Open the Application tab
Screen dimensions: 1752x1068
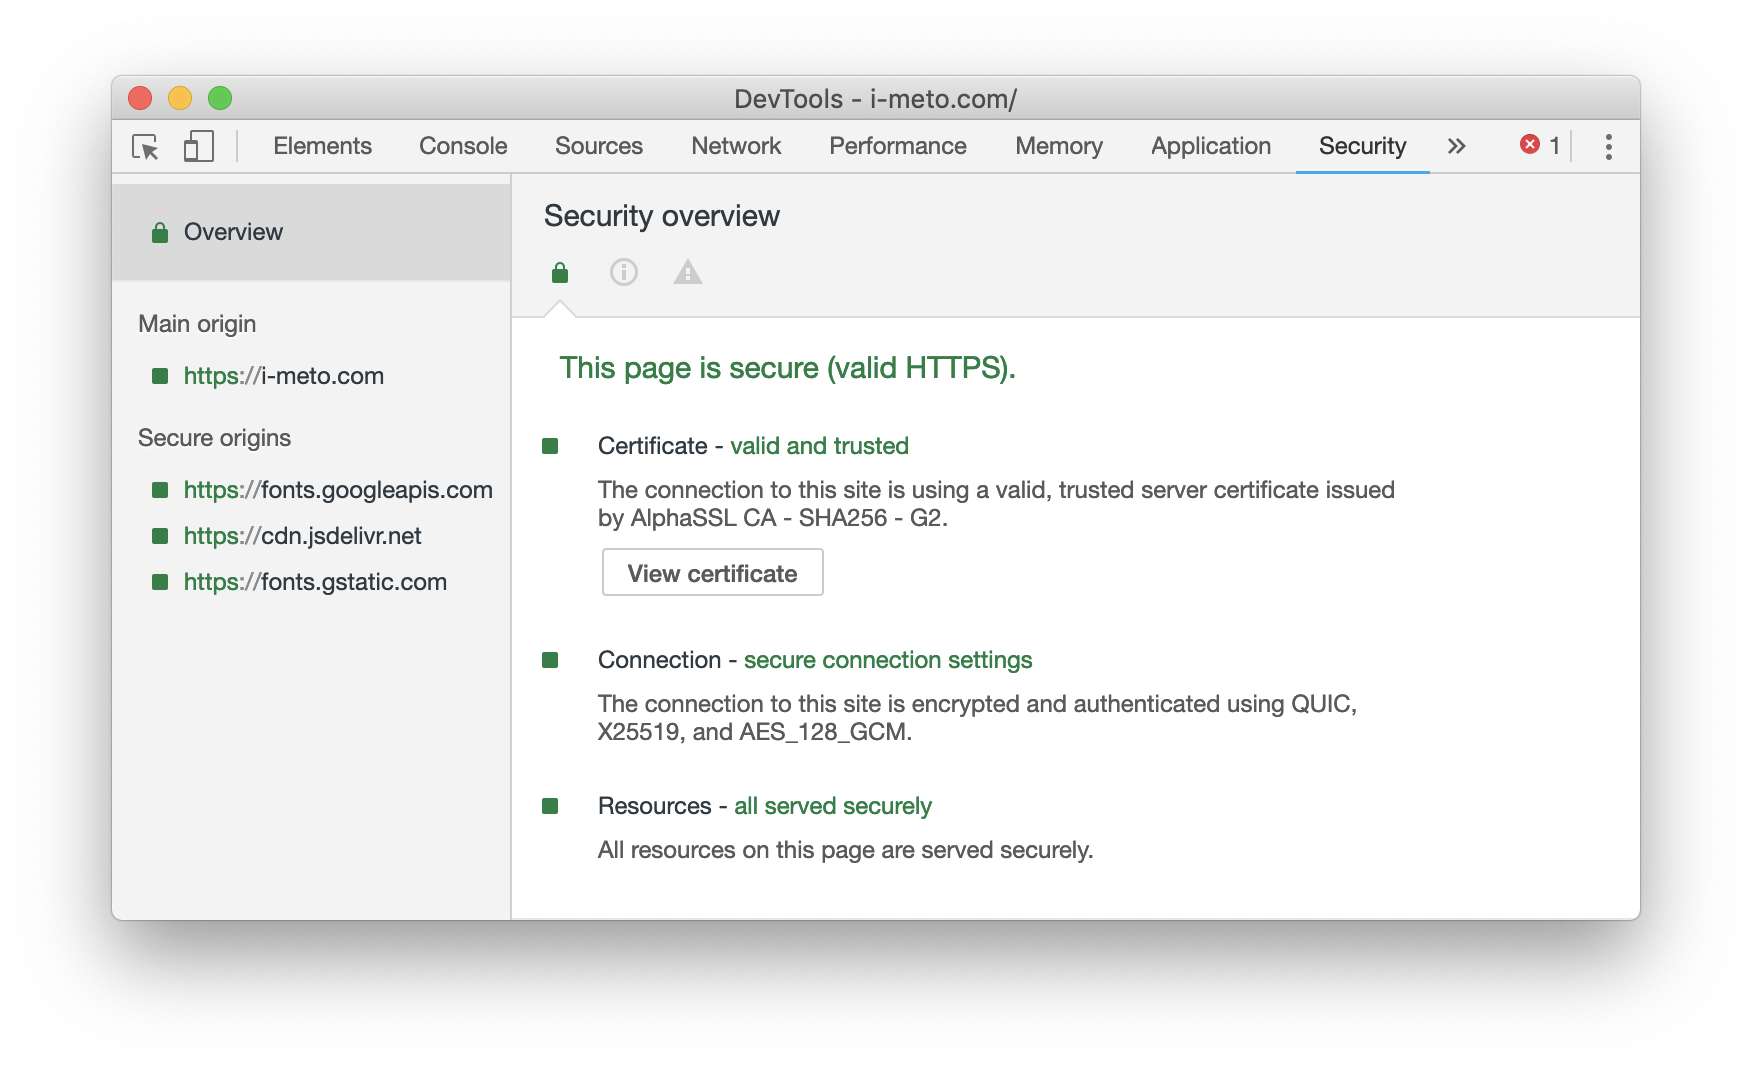[1211, 146]
